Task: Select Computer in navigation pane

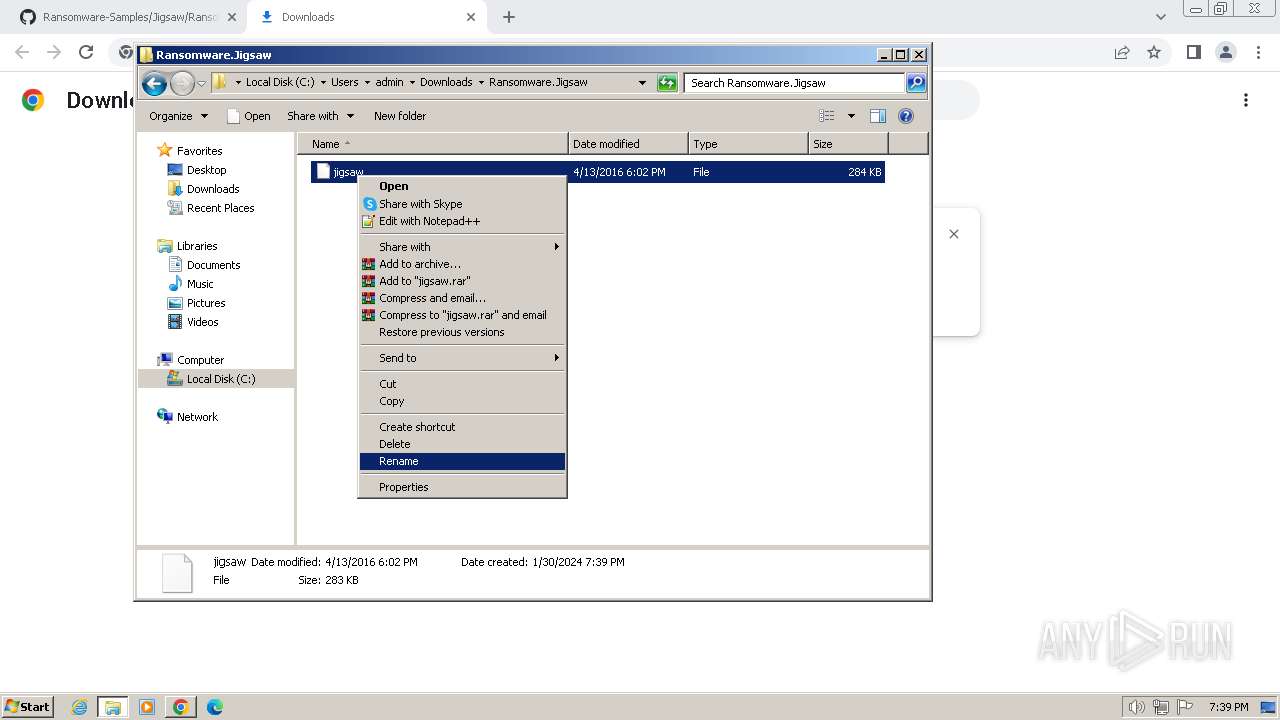Action: [200, 360]
